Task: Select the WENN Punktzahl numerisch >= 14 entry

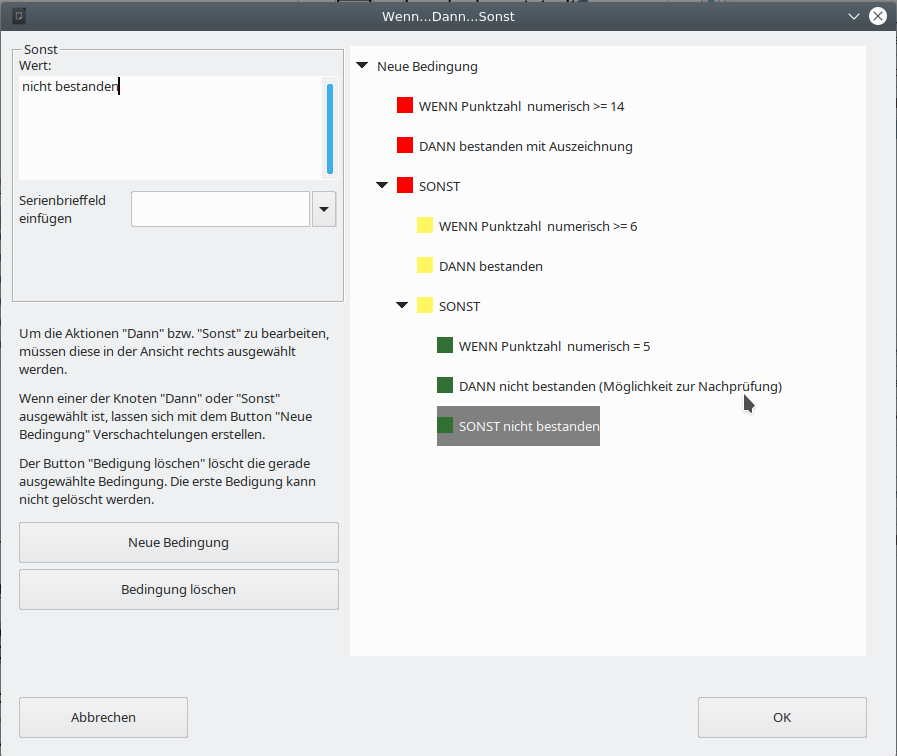Action: click(521, 106)
